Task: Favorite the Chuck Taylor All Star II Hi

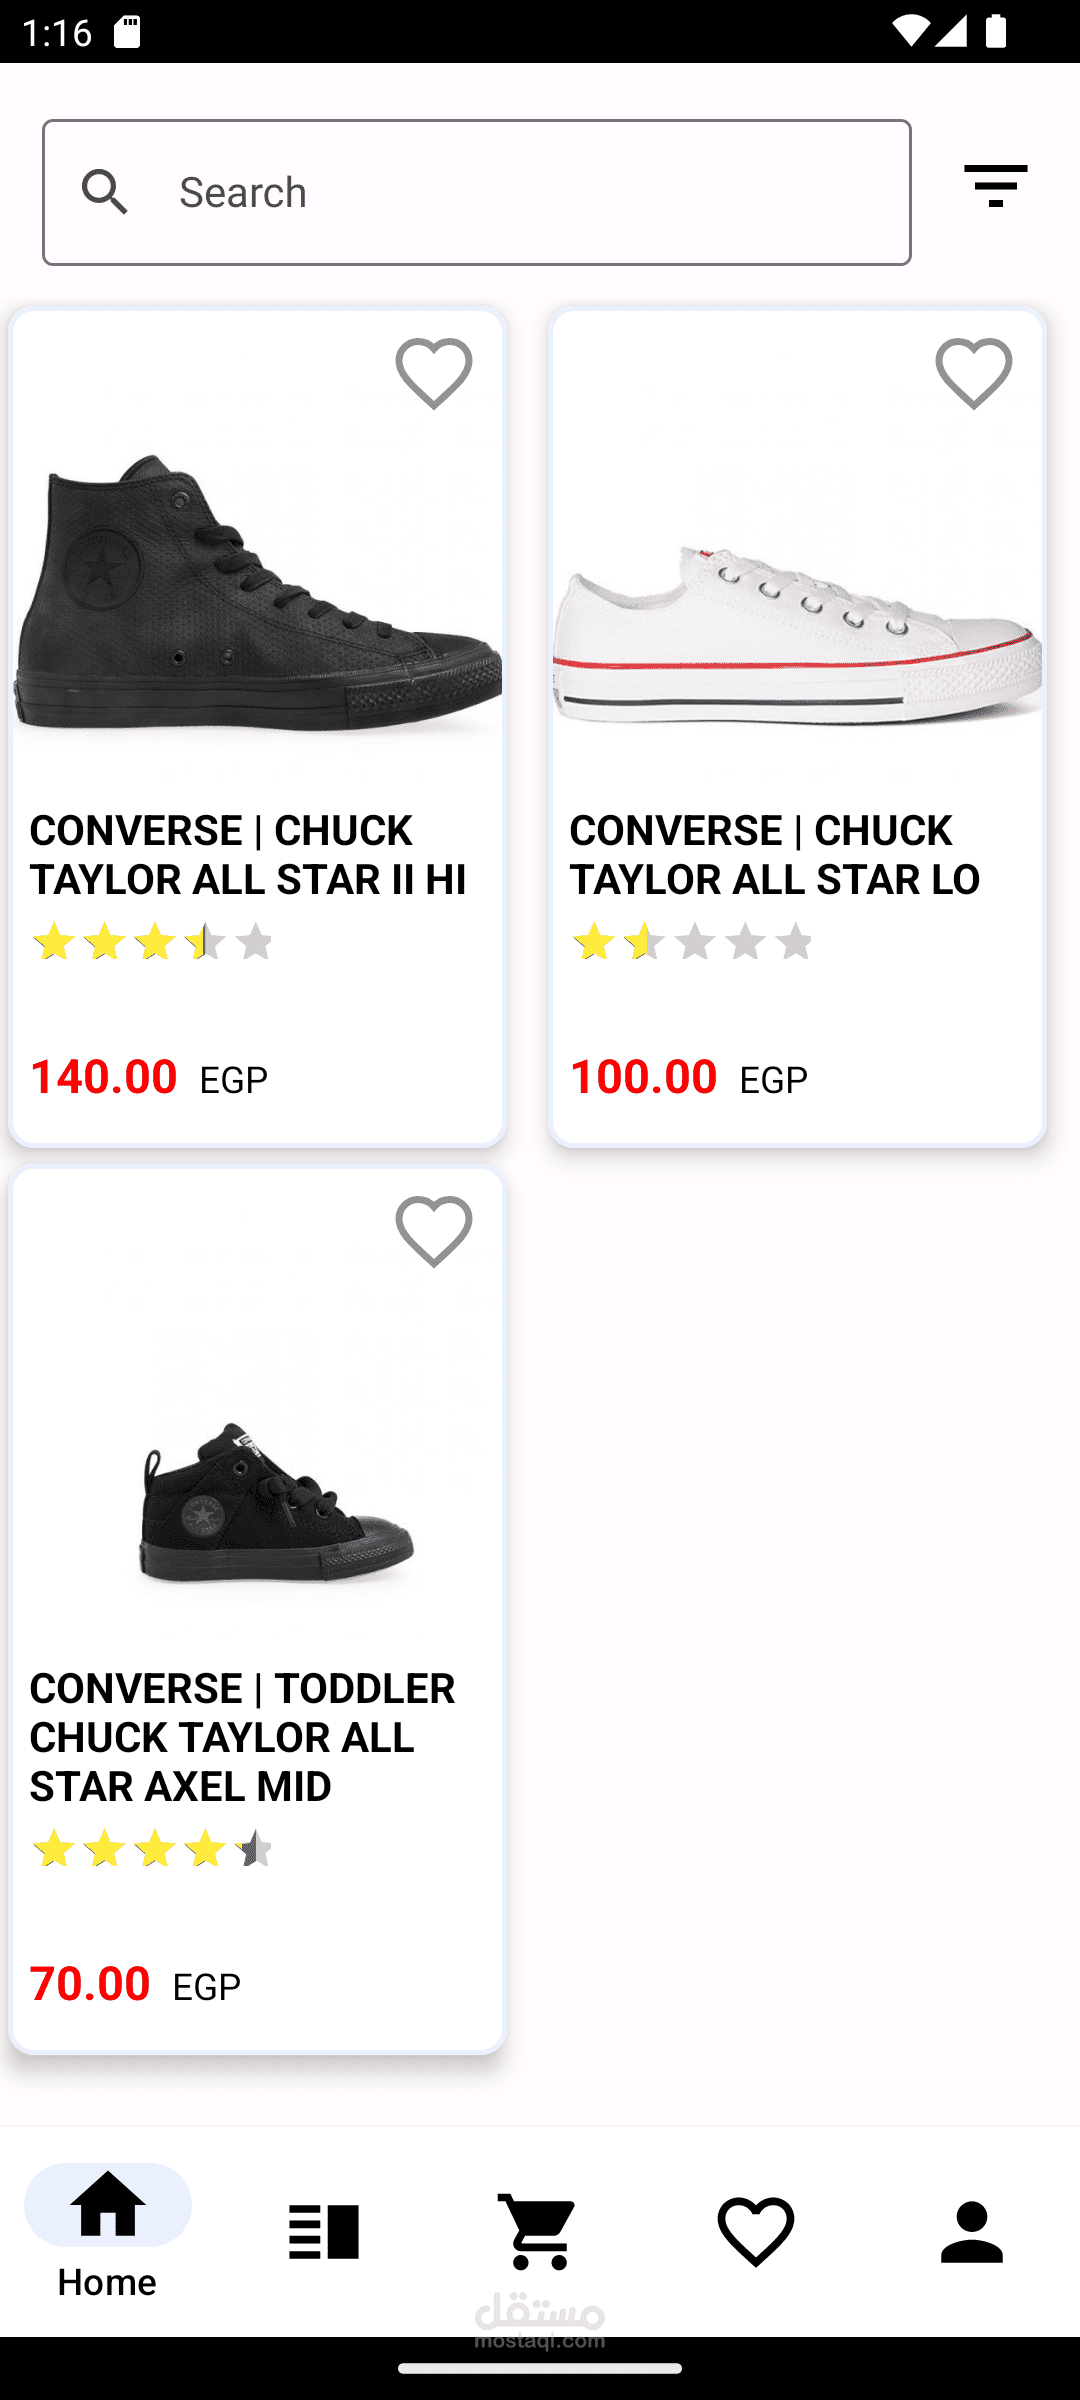Action: click(x=434, y=374)
